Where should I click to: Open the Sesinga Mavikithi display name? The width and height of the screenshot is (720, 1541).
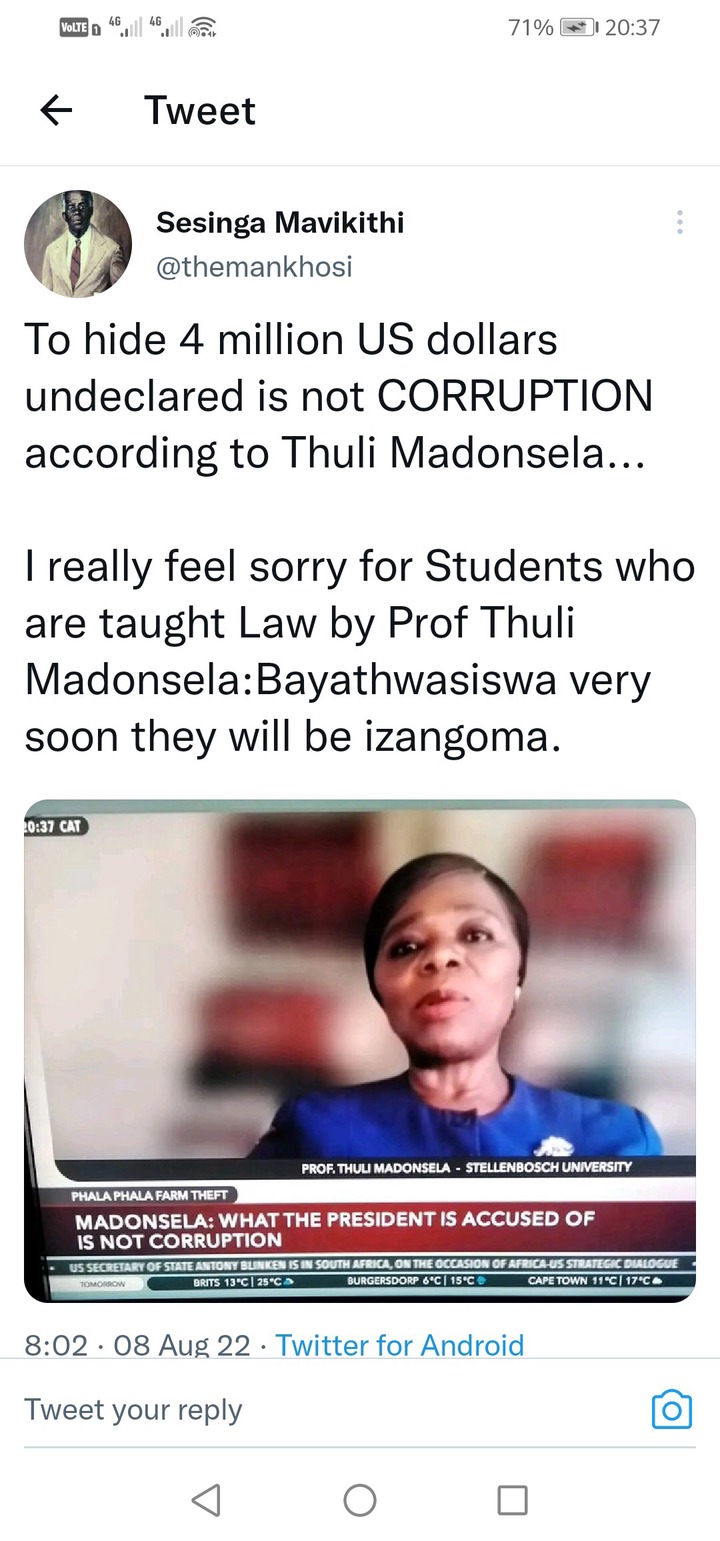click(280, 223)
